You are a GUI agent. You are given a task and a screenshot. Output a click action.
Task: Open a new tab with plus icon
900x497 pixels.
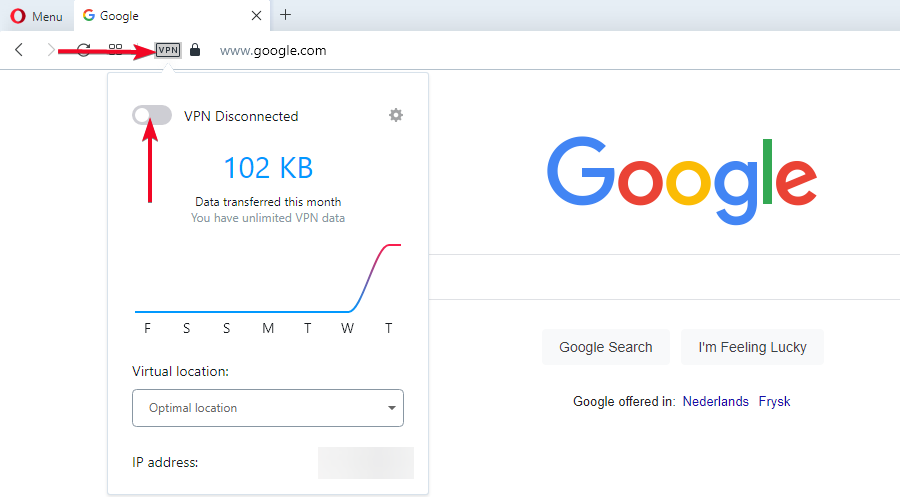tap(286, 15)
